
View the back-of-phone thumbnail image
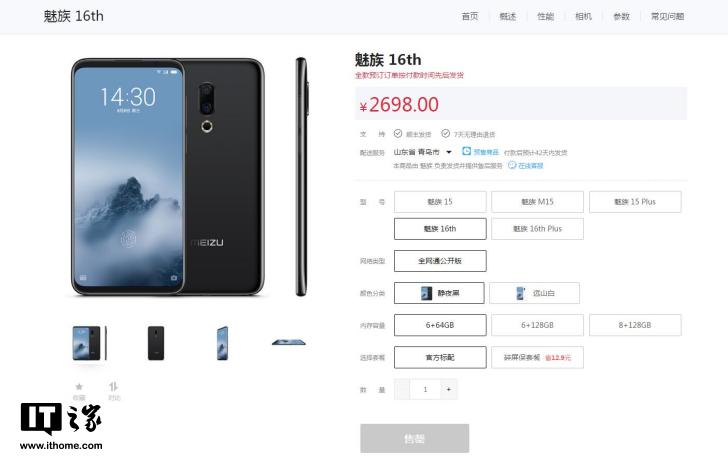click(156, 343)
